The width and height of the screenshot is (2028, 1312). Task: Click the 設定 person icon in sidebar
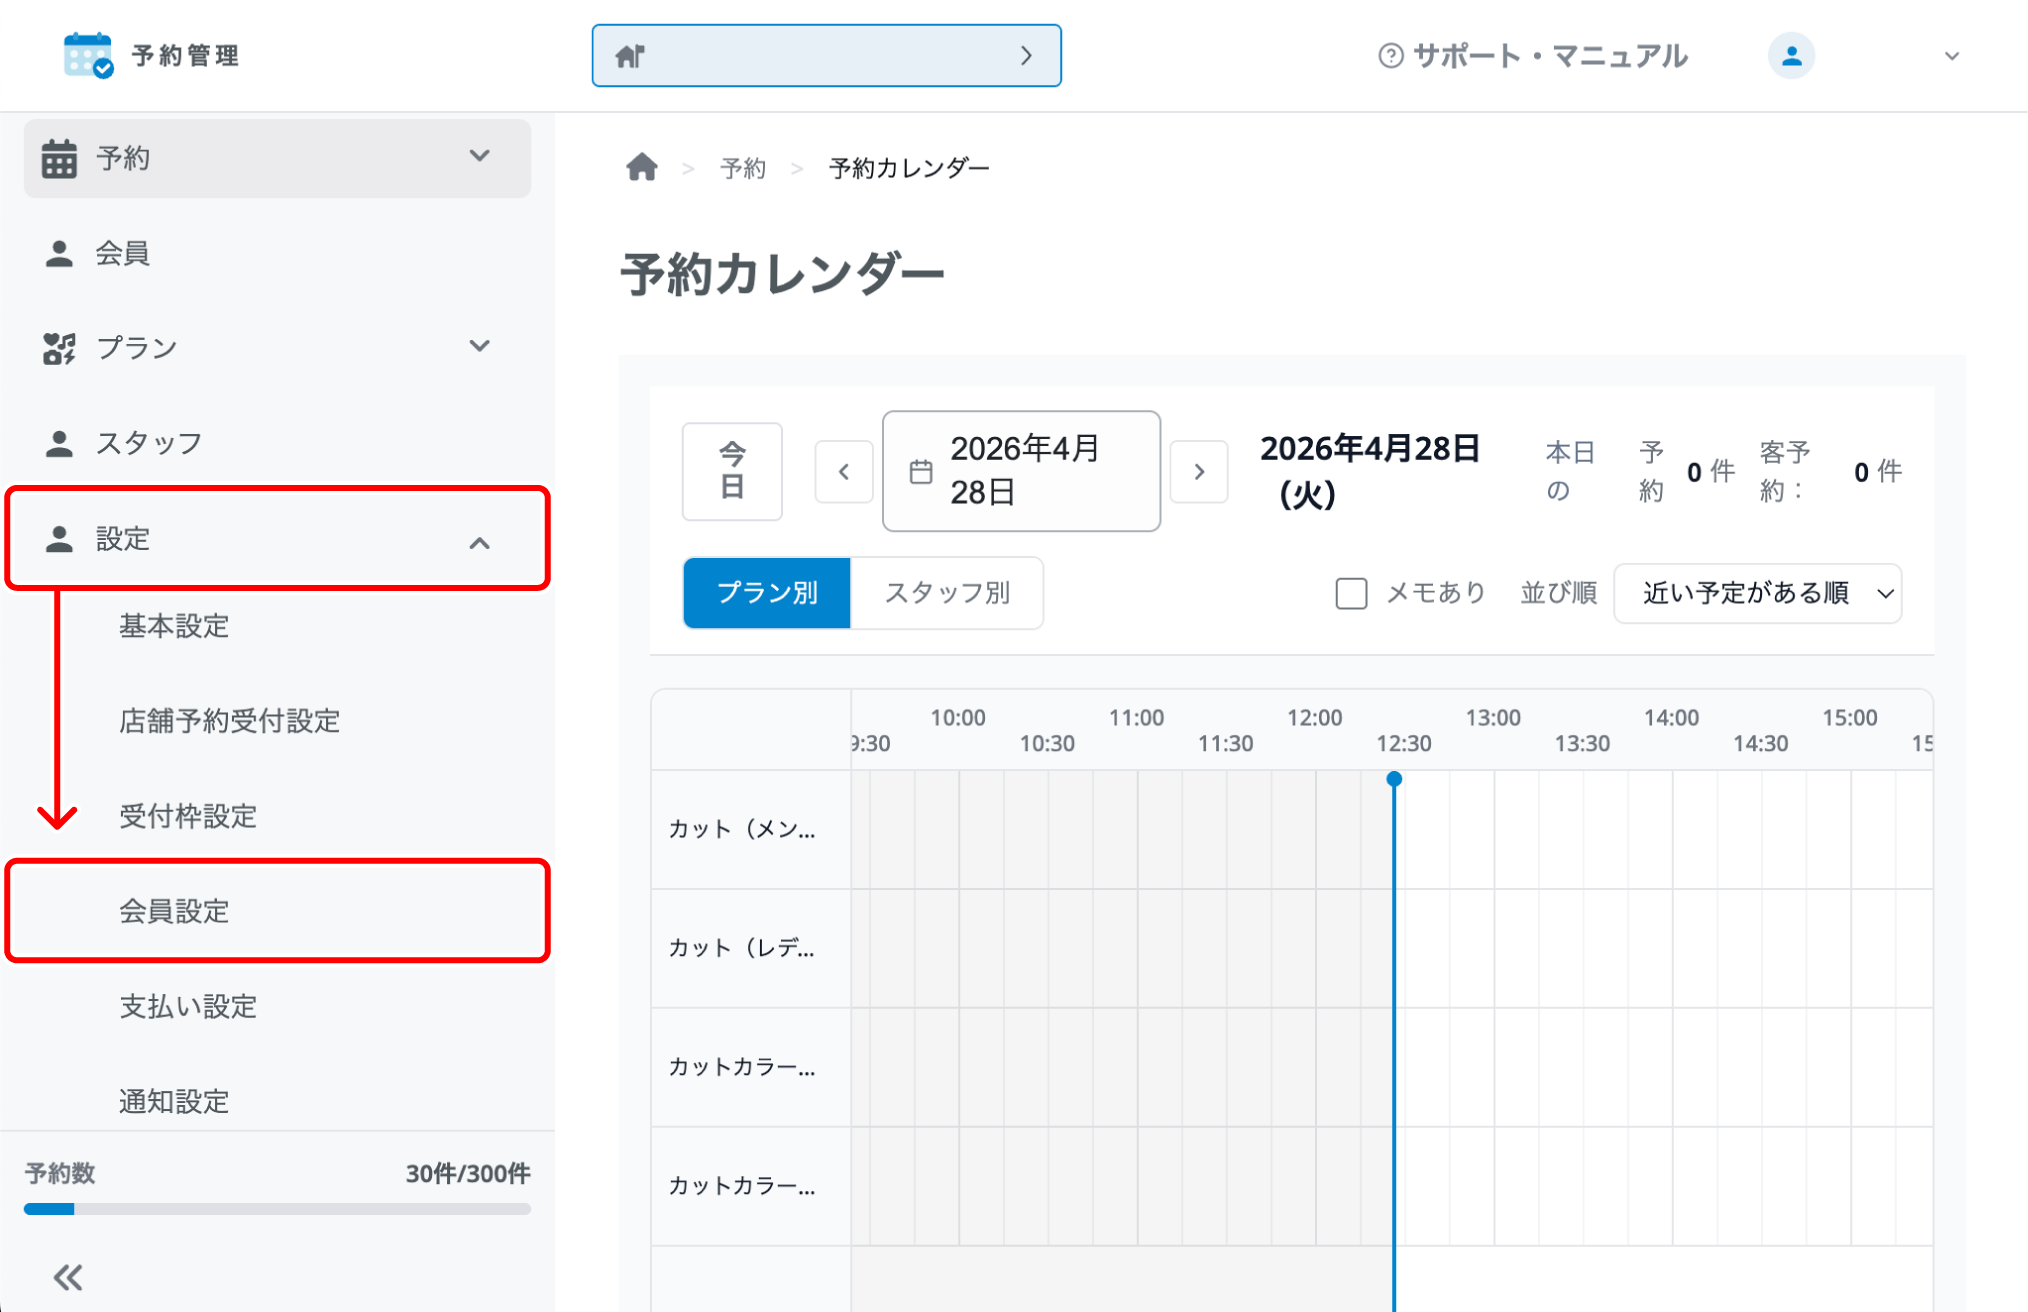tap(59, 539)
